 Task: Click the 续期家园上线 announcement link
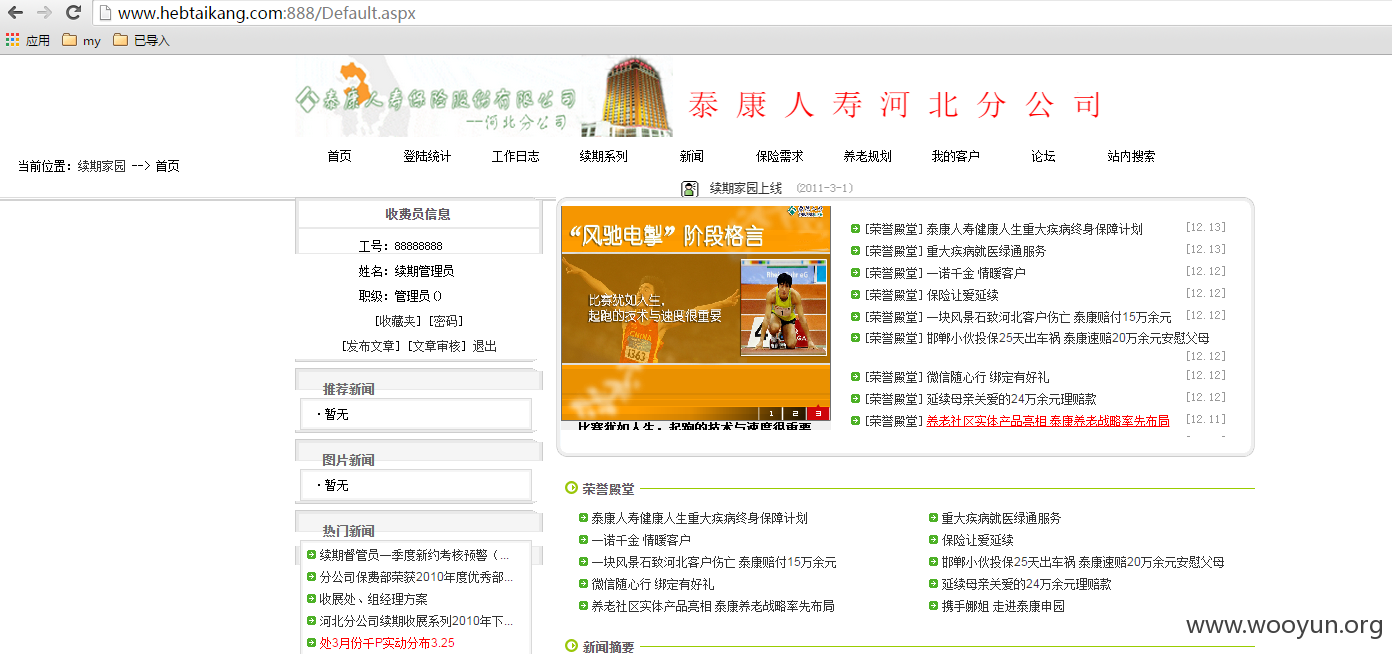(745, 188)
